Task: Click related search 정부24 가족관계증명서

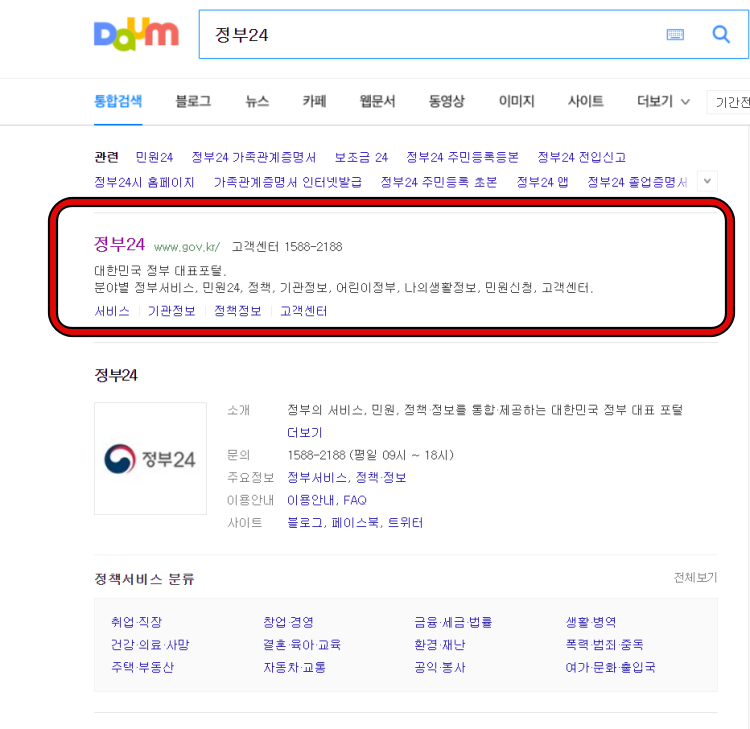Action: click(x=254, y=157)
